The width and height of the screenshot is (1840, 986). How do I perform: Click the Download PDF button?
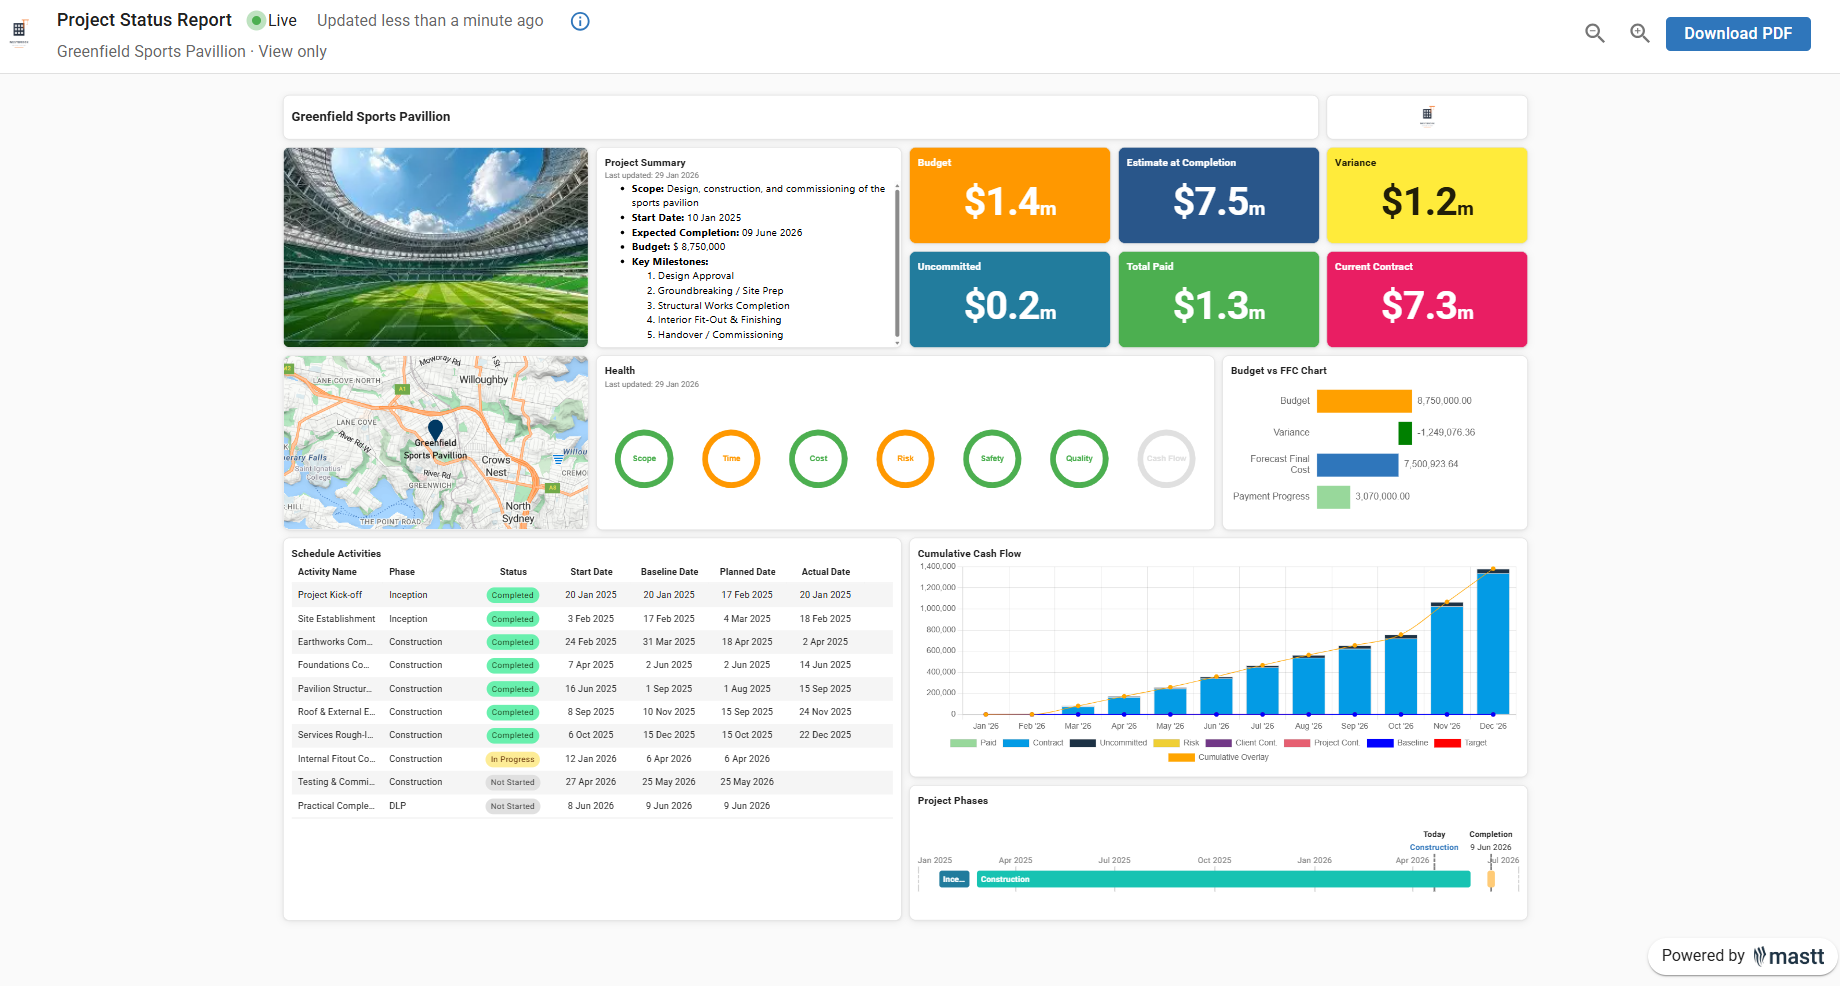(1738, 33)
